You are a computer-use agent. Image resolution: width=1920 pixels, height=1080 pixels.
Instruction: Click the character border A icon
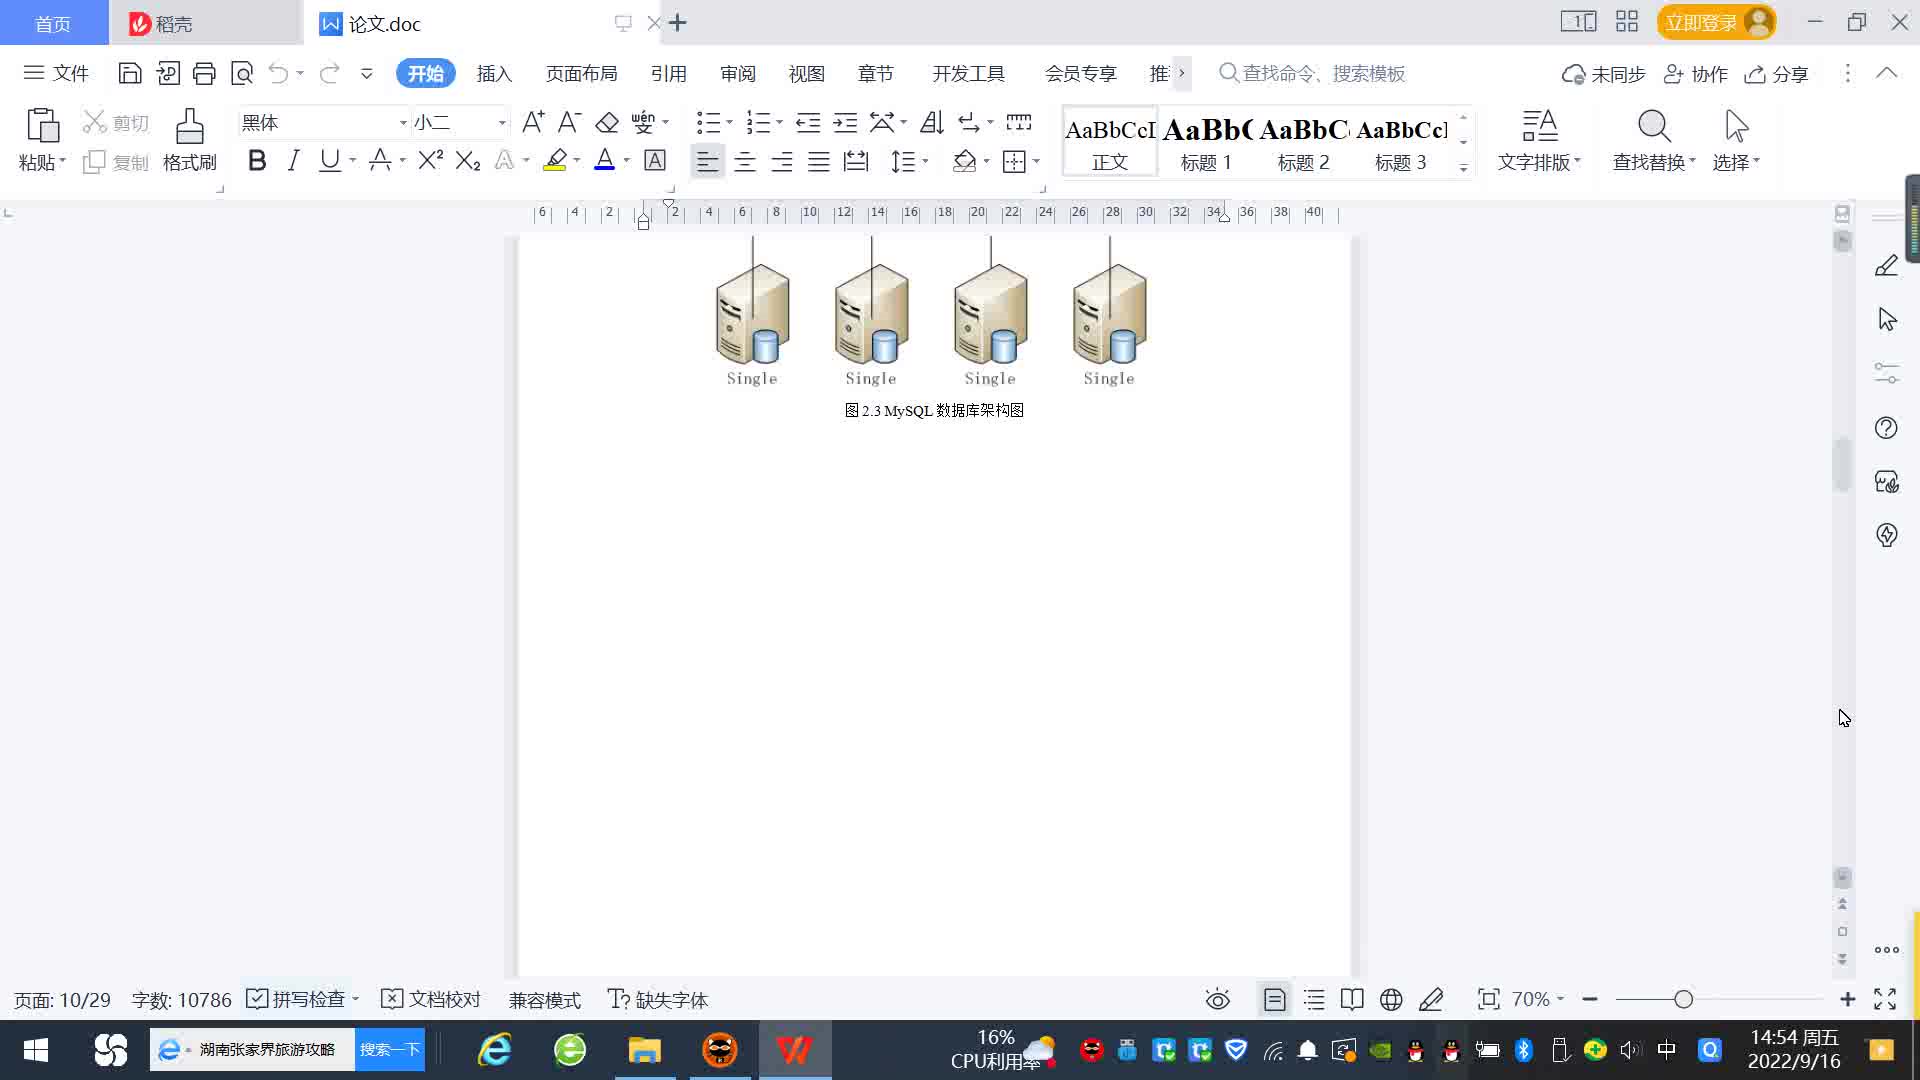tap(655, 160)
